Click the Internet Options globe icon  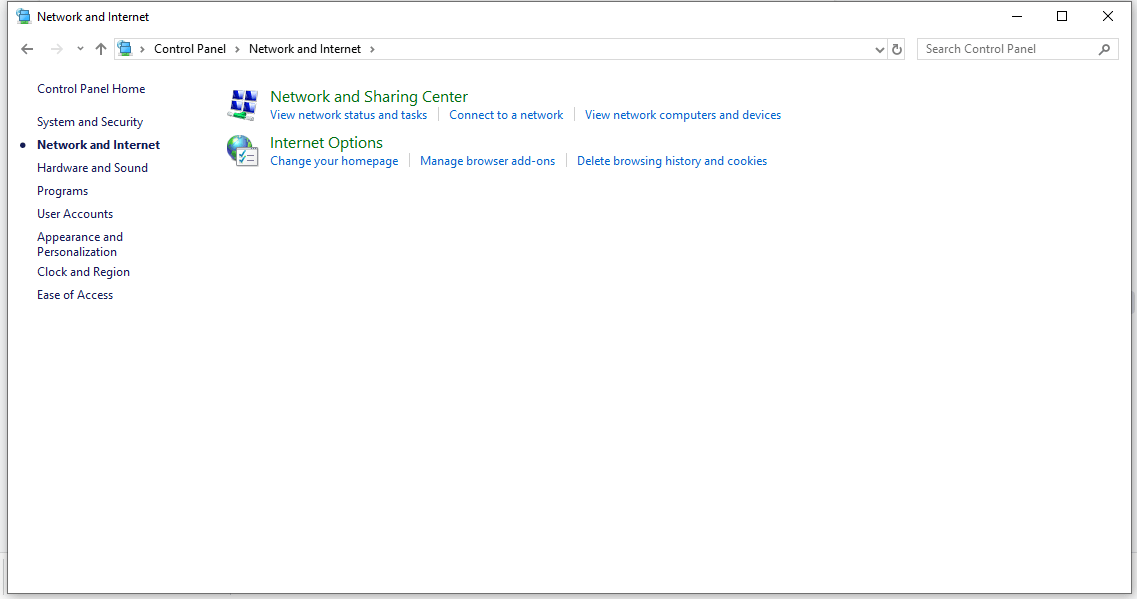coord(243,150)
